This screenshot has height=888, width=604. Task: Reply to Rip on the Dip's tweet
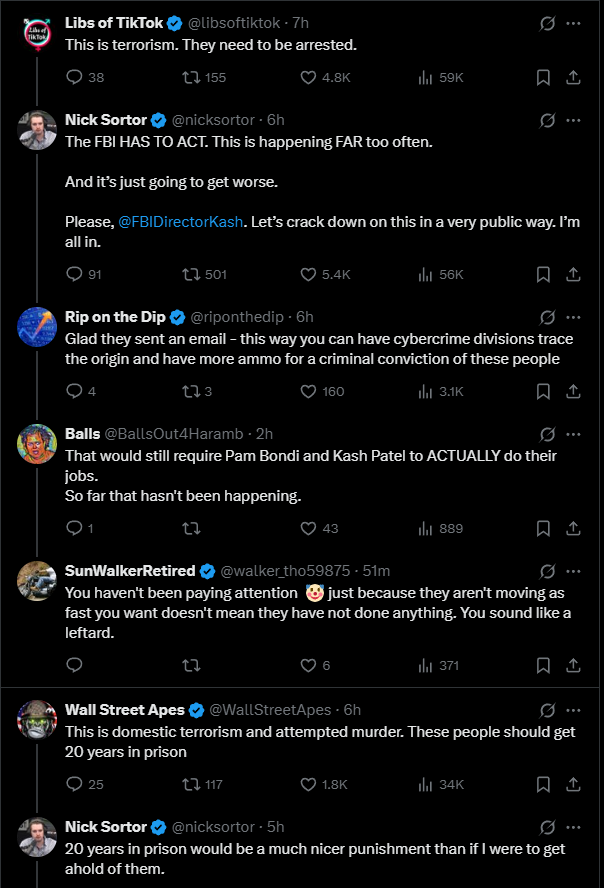81,391
